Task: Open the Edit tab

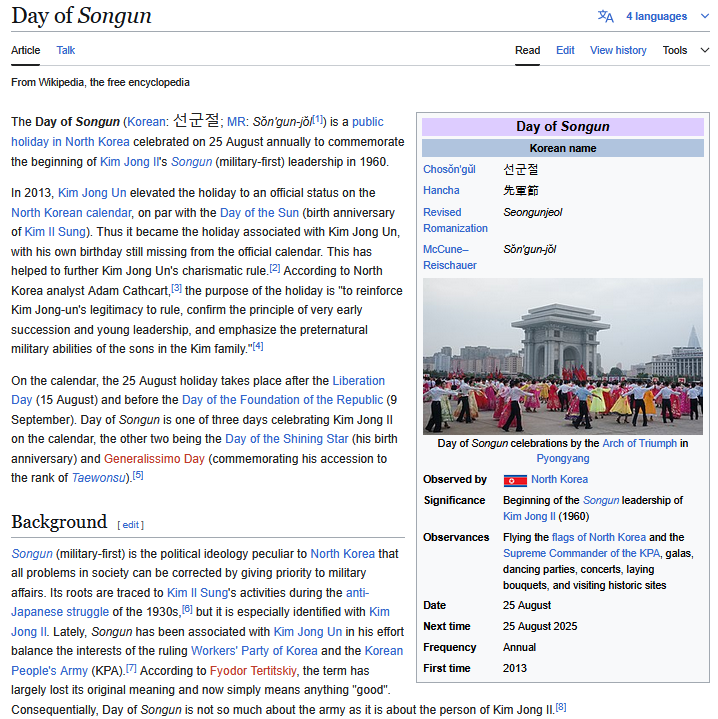Action: [565, 50]
